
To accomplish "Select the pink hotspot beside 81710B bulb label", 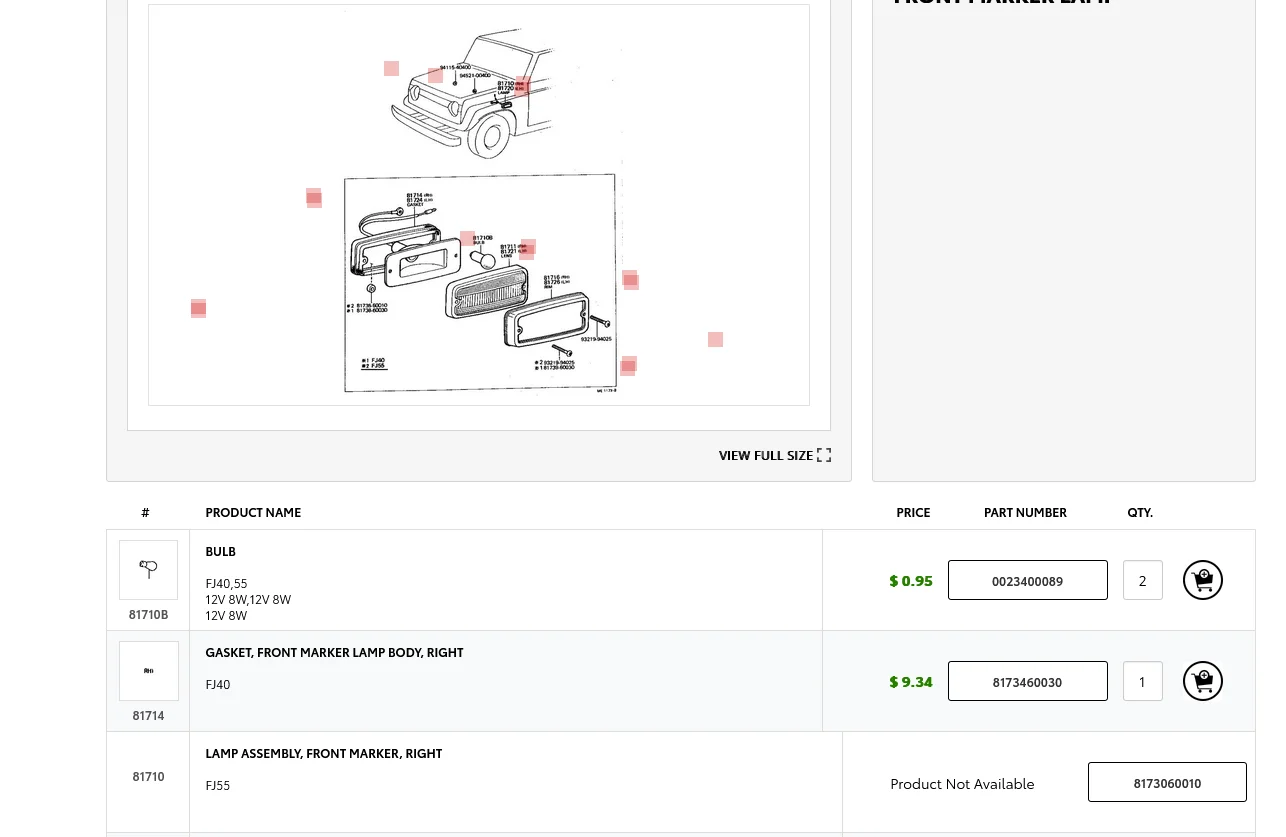I will click(x=467, y=239).
